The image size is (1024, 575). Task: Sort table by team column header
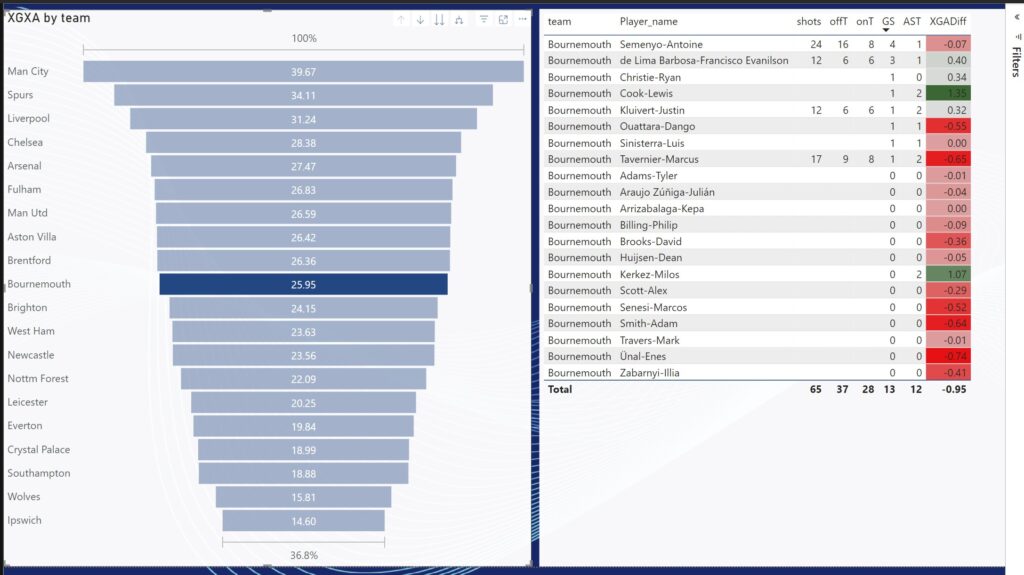559,22
